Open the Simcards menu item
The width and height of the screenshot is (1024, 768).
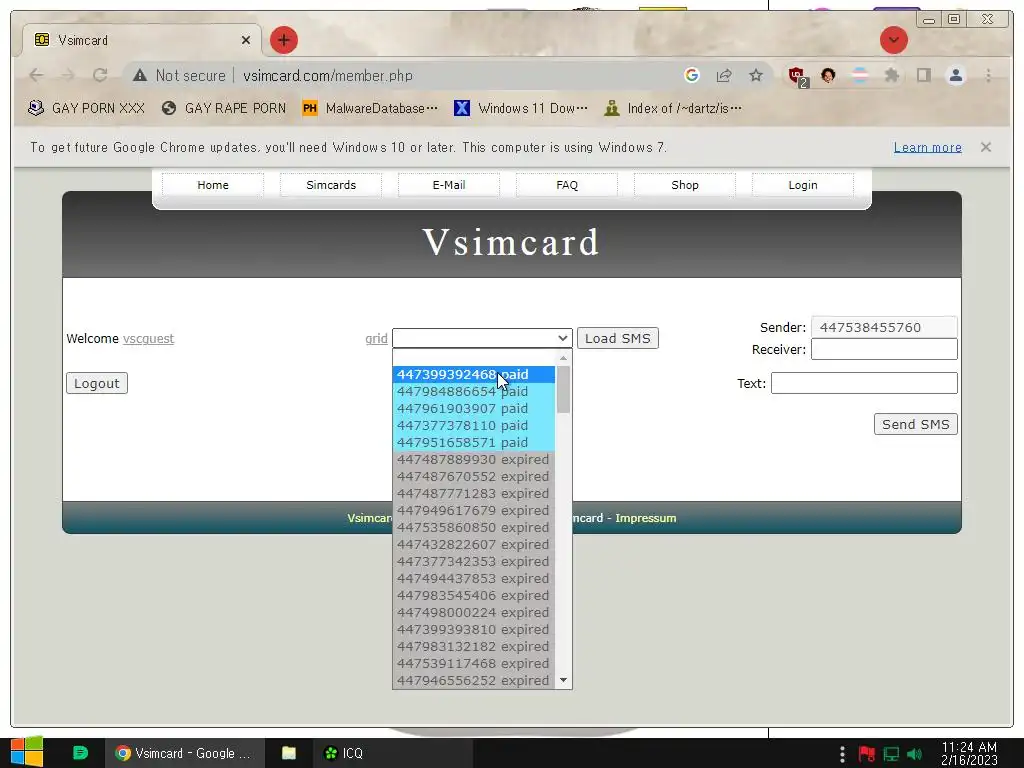(x=331, y=185)
